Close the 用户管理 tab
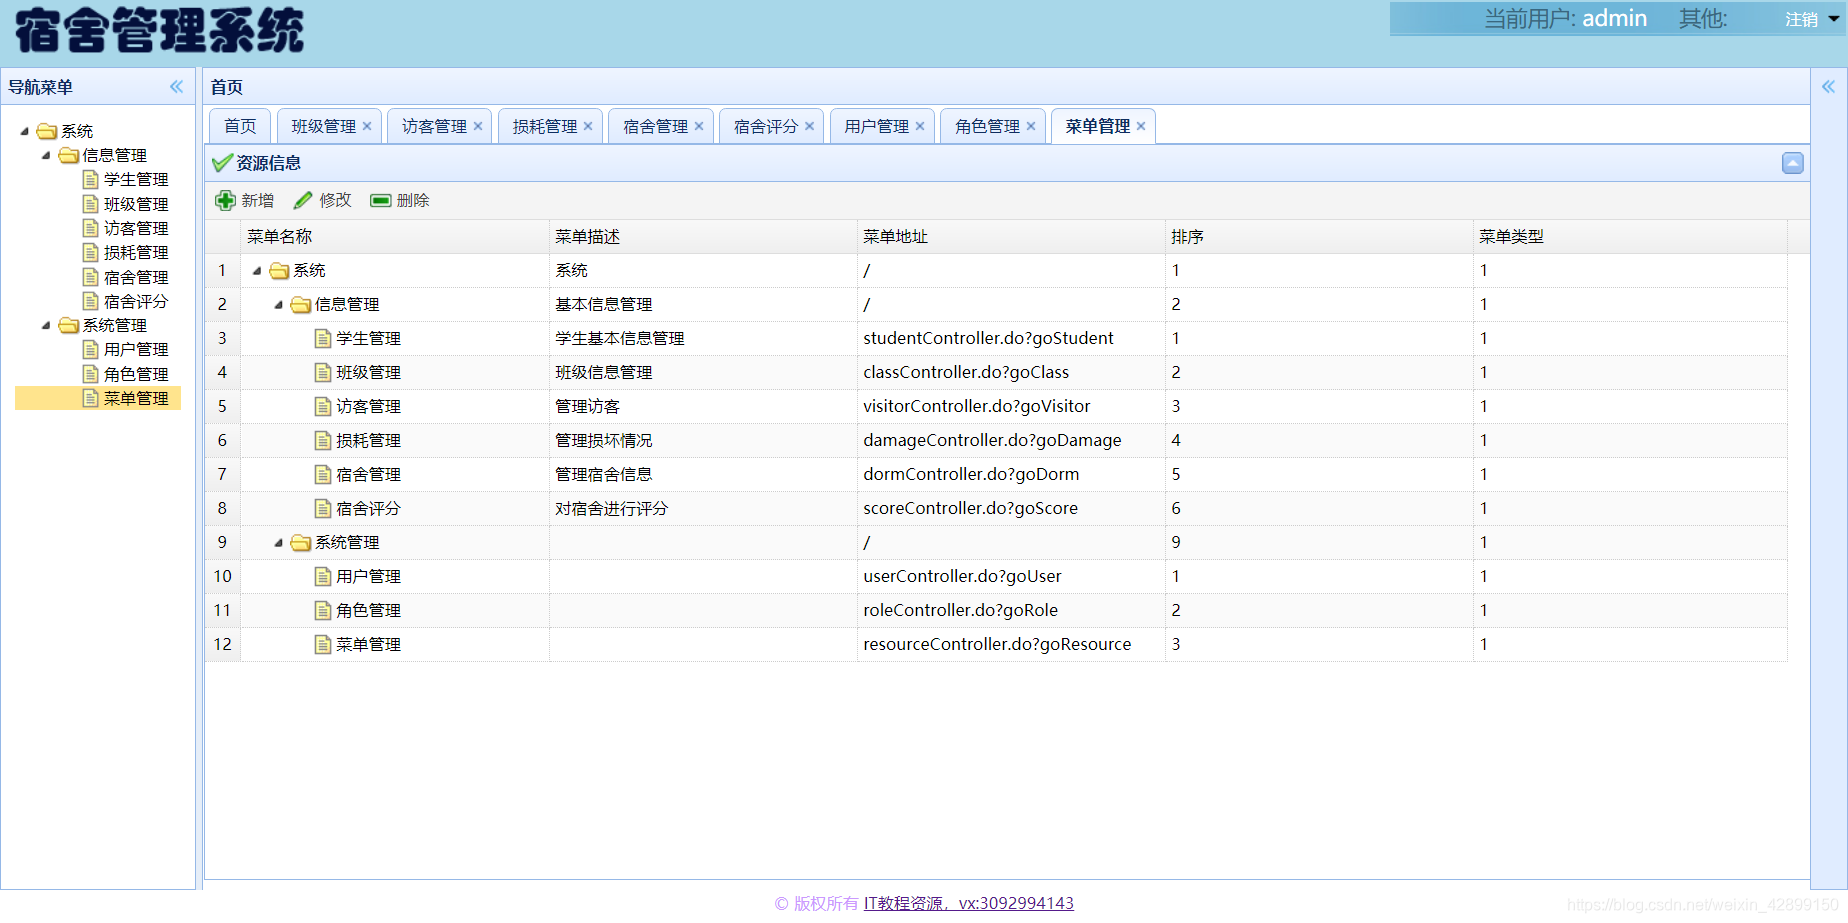Screen dimensions: 1848x923 click(x=920, y=126)
